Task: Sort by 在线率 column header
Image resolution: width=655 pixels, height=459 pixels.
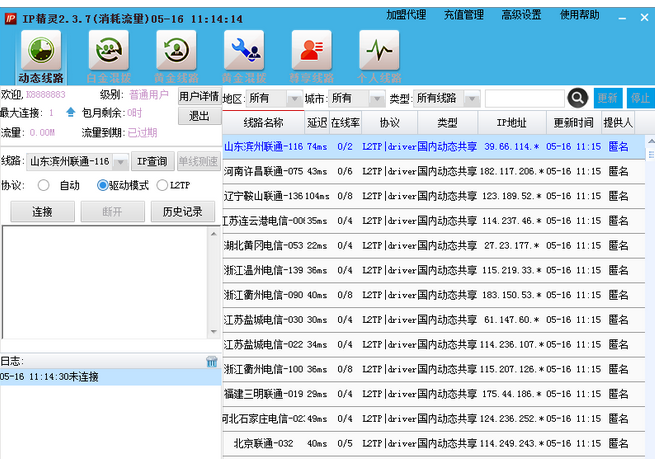Action: pos(345,122)
